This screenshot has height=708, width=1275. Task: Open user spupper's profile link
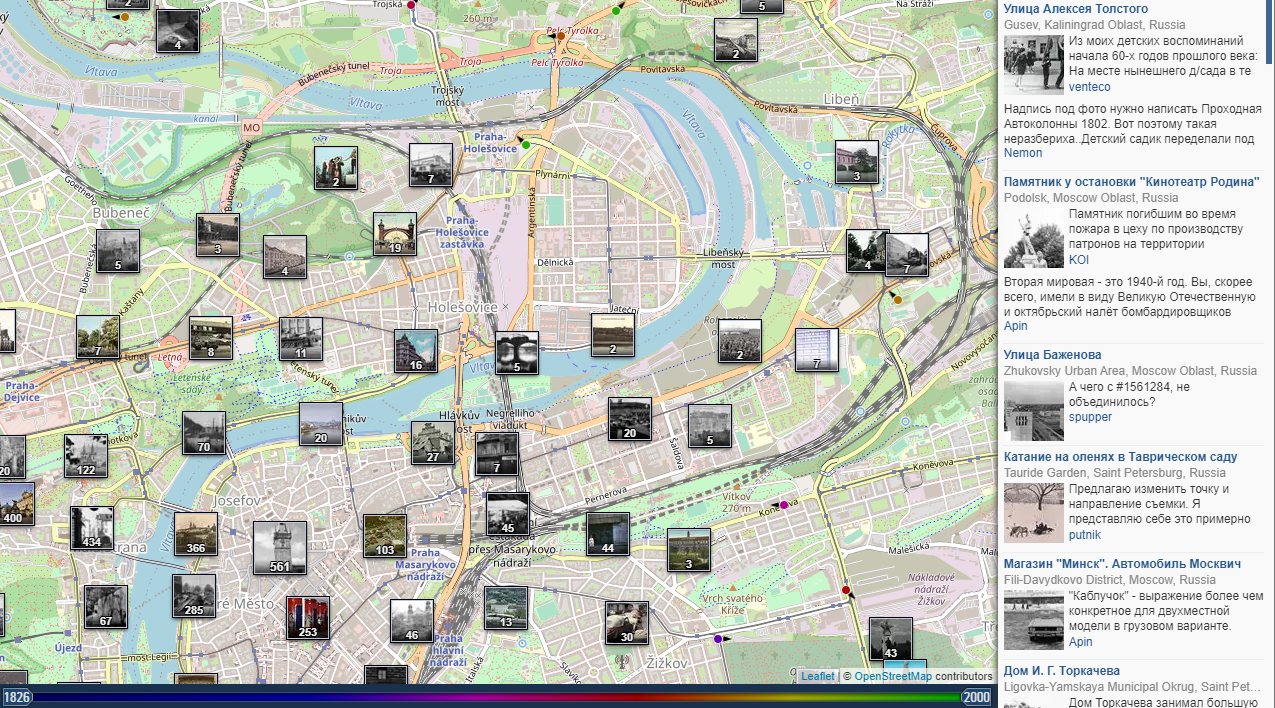1090,417
